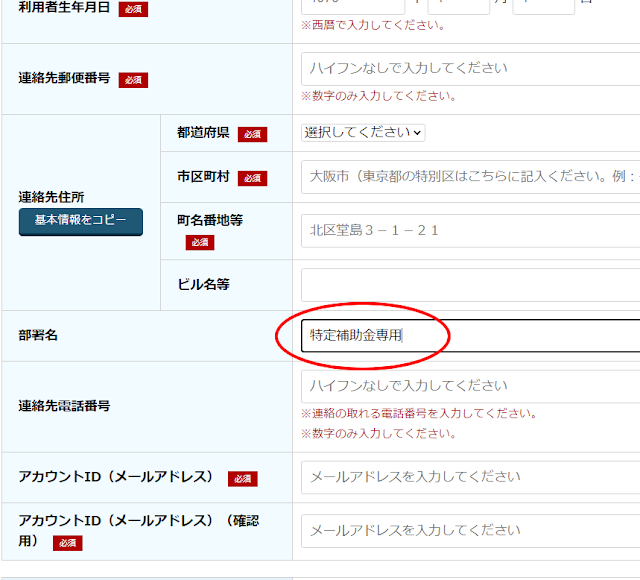Image resolution: width=640 pixels, height=580 pixels.
Task: Click the 部署名 row label
Action: [x=38, y=336]
